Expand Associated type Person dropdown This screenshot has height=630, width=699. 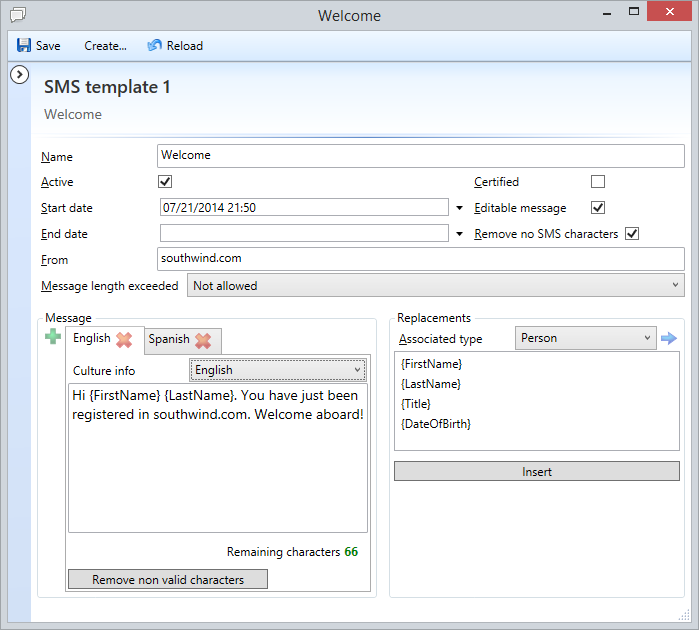tap(585, 338)
